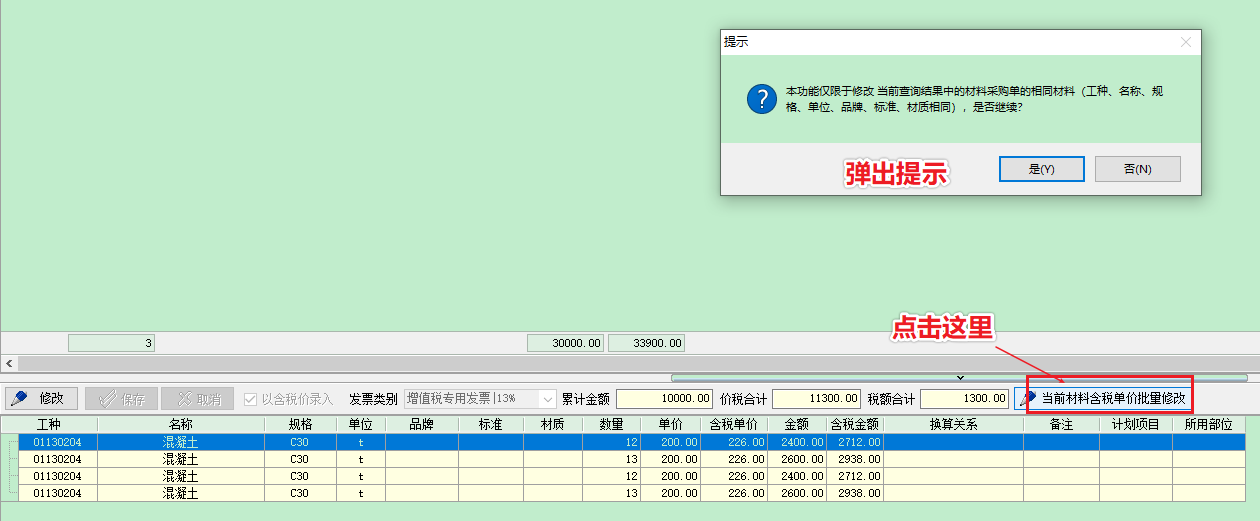Close the 提示 dialog with the X
Image resolution: width=1260 pixels, height=521 pixels.
1185,42
